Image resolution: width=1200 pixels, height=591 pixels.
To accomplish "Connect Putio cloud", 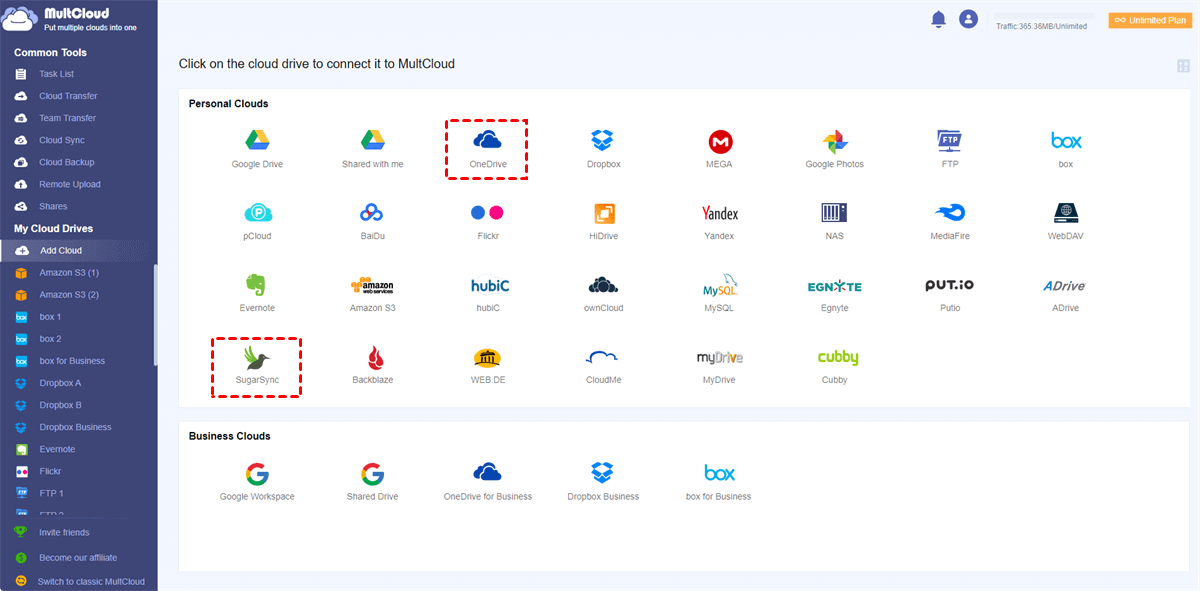I will tap(950, 293).
